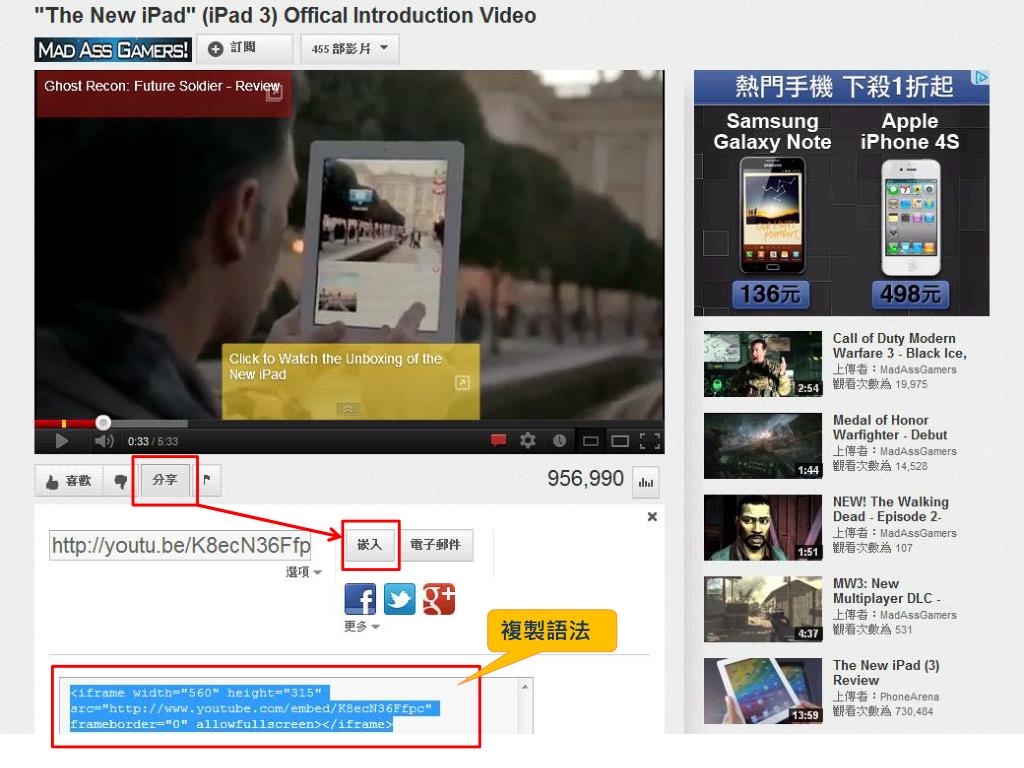Switch to small player size
Viewport: 1024px width, 768px height.
(590, 441)
